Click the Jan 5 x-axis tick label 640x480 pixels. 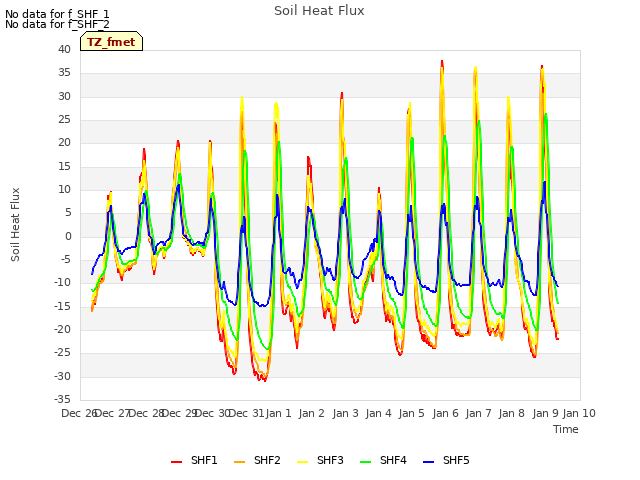coord(411,413)
